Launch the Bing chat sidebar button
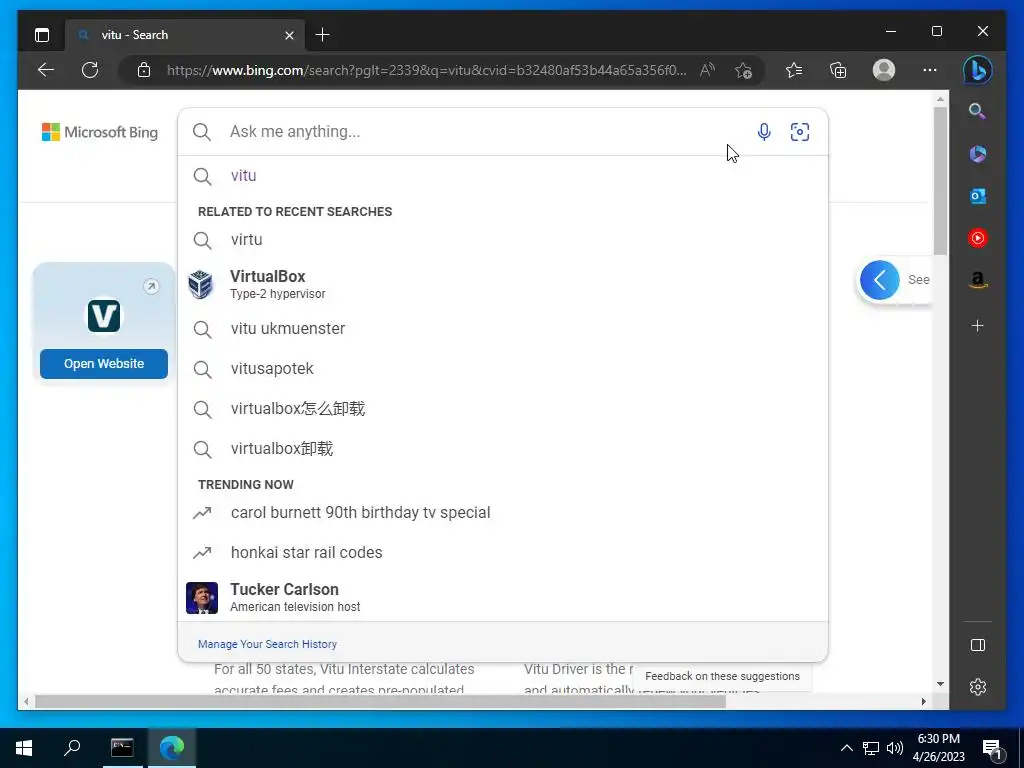Viewport: 1024px width, 768px height. (978, 70)
